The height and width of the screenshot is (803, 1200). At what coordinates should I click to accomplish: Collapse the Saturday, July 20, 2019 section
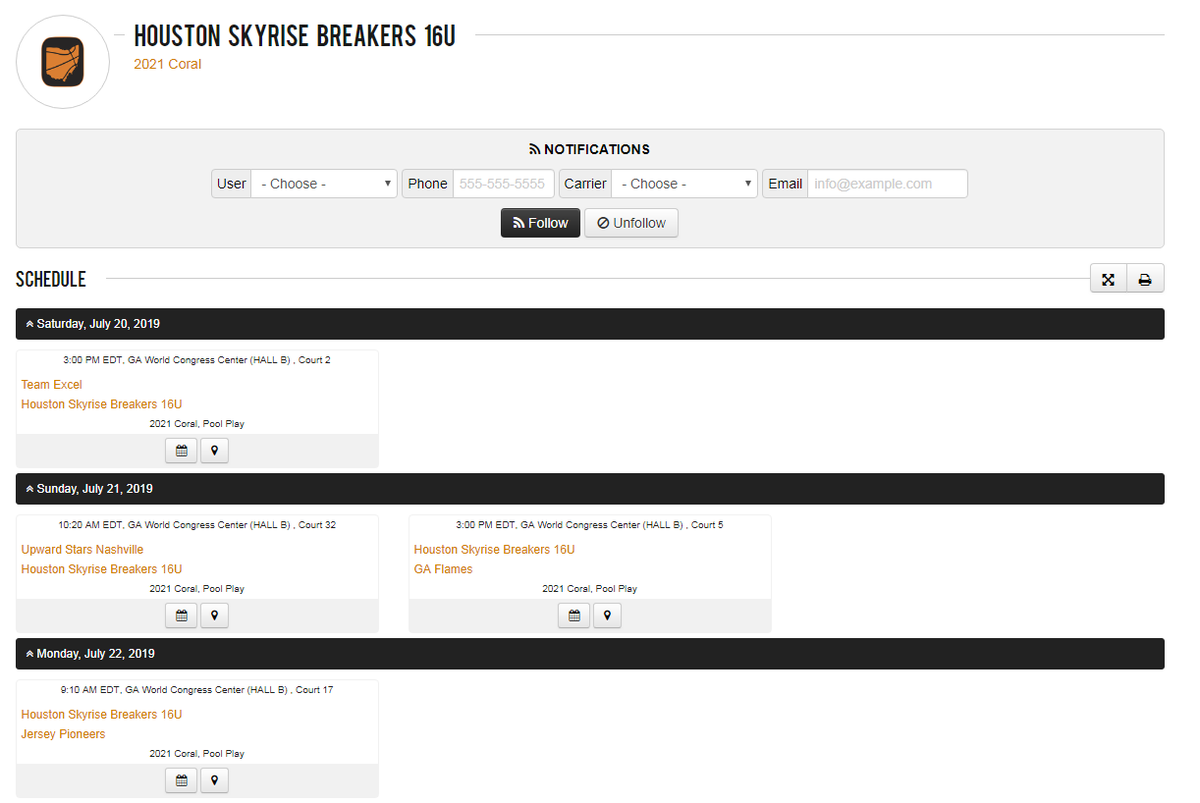point(590,324)
